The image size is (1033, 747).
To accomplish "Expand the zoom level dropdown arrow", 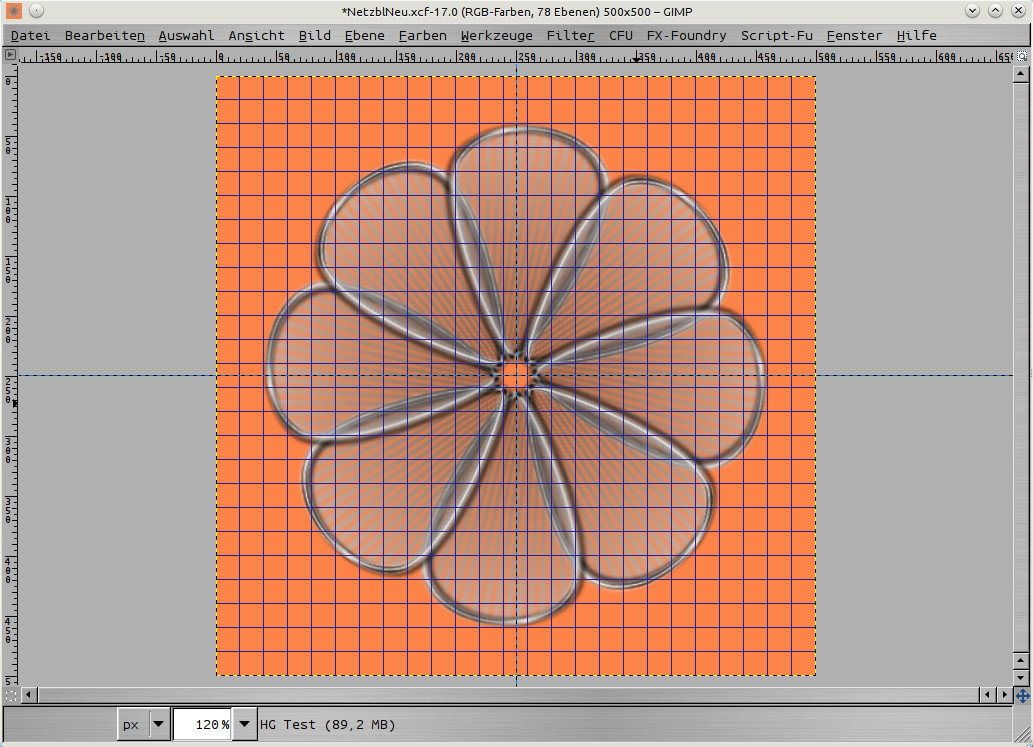I will click(x=243, y=725).
